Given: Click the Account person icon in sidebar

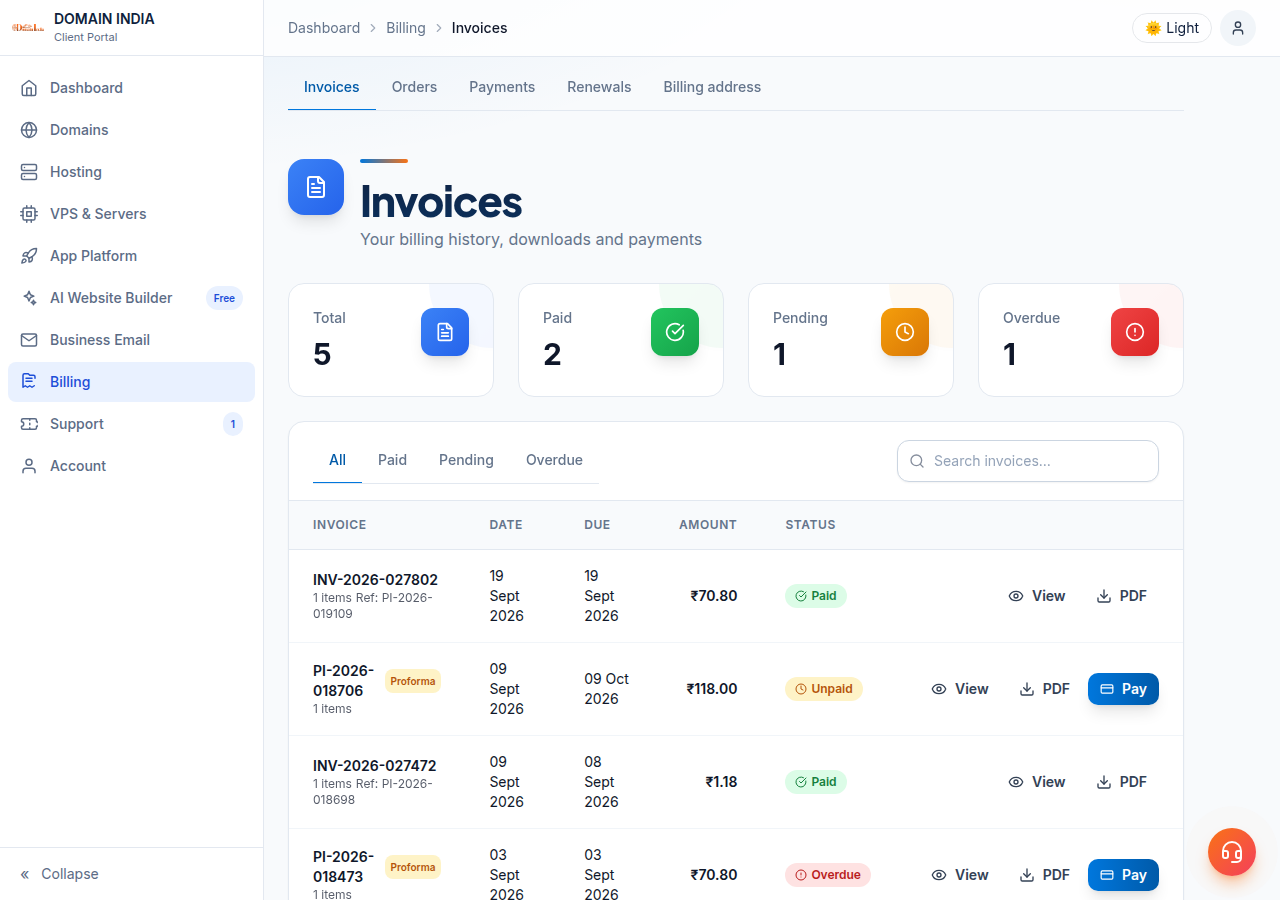Looking at the screenshot, I should pyautogui.click(x=29, y=466).
